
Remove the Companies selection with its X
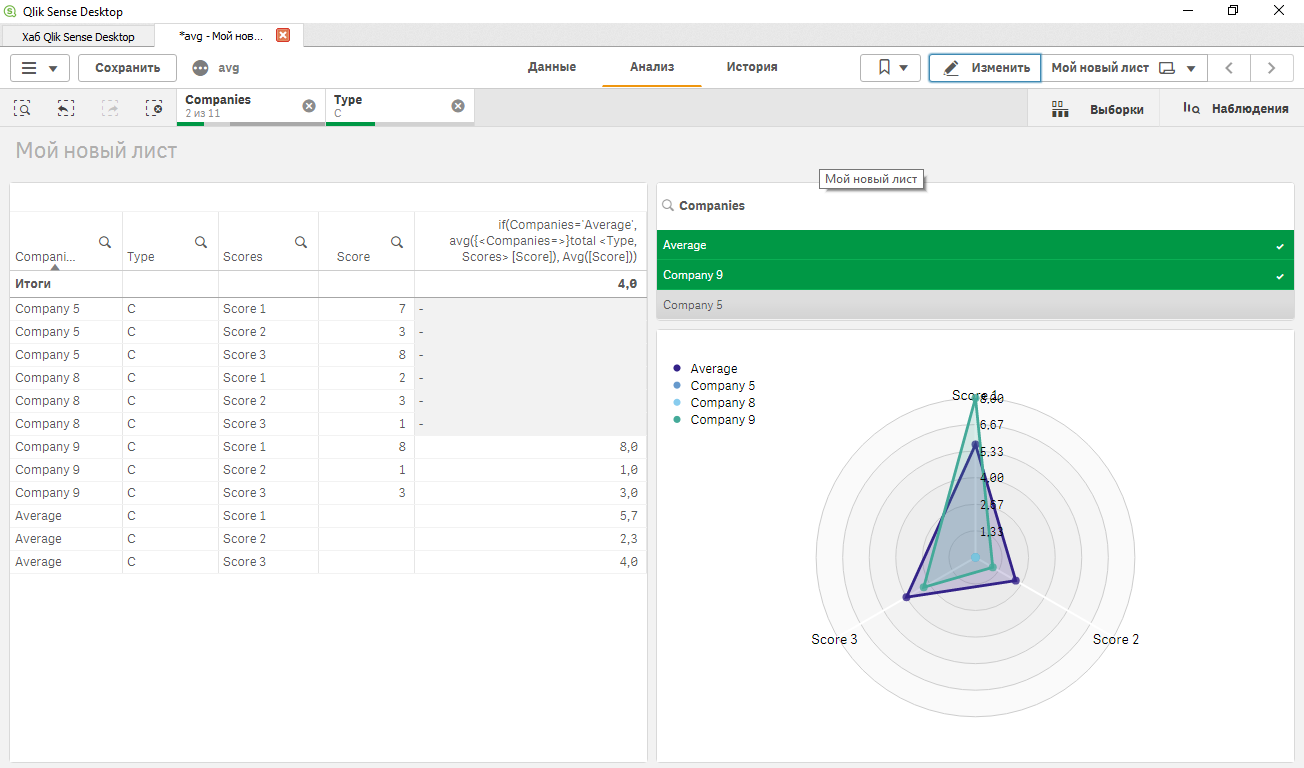(x=309, y=105)
